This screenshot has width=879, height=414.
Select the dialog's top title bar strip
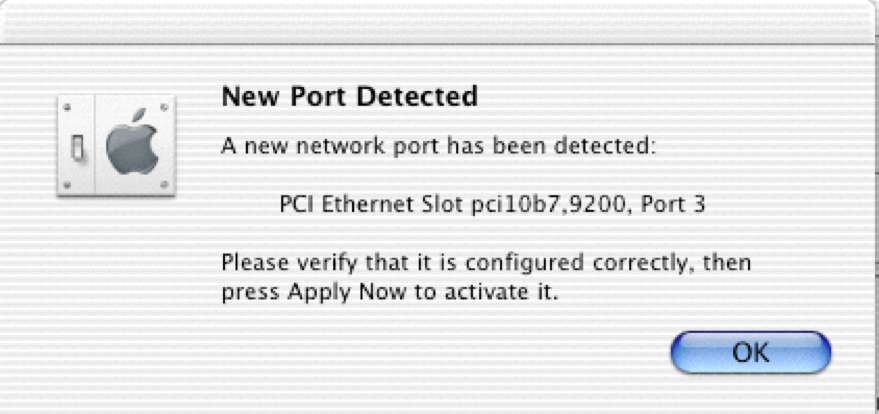pyautogui.click(x=439, y=22)
